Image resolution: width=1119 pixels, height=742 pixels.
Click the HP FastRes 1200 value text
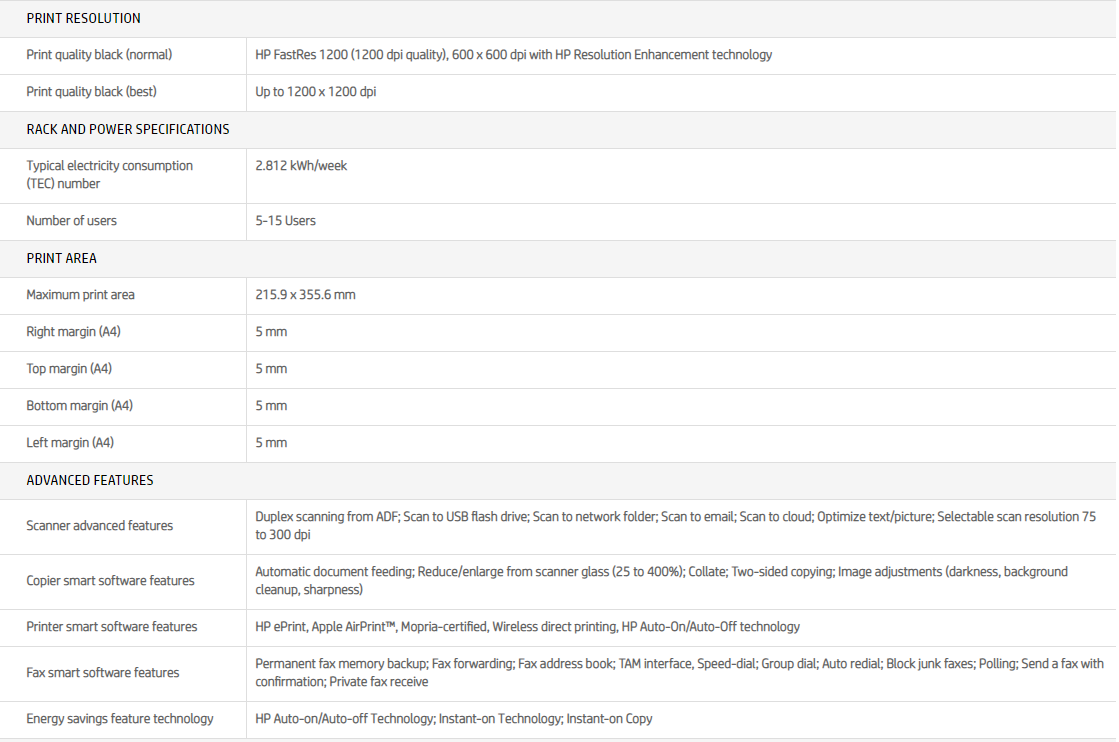click(x=513, y=55)
